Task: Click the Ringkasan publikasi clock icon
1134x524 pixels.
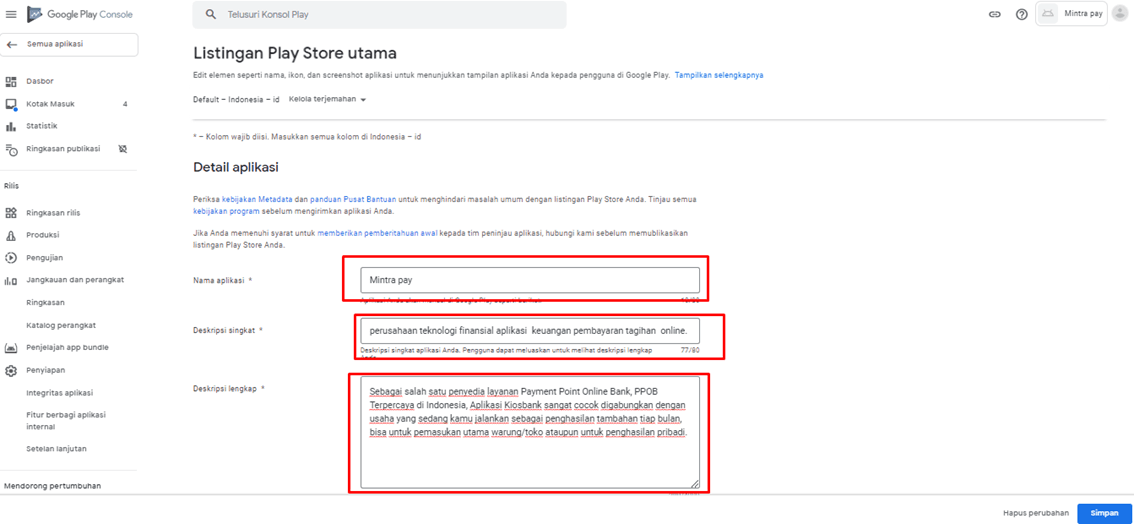Action: [x=11, y=150]
